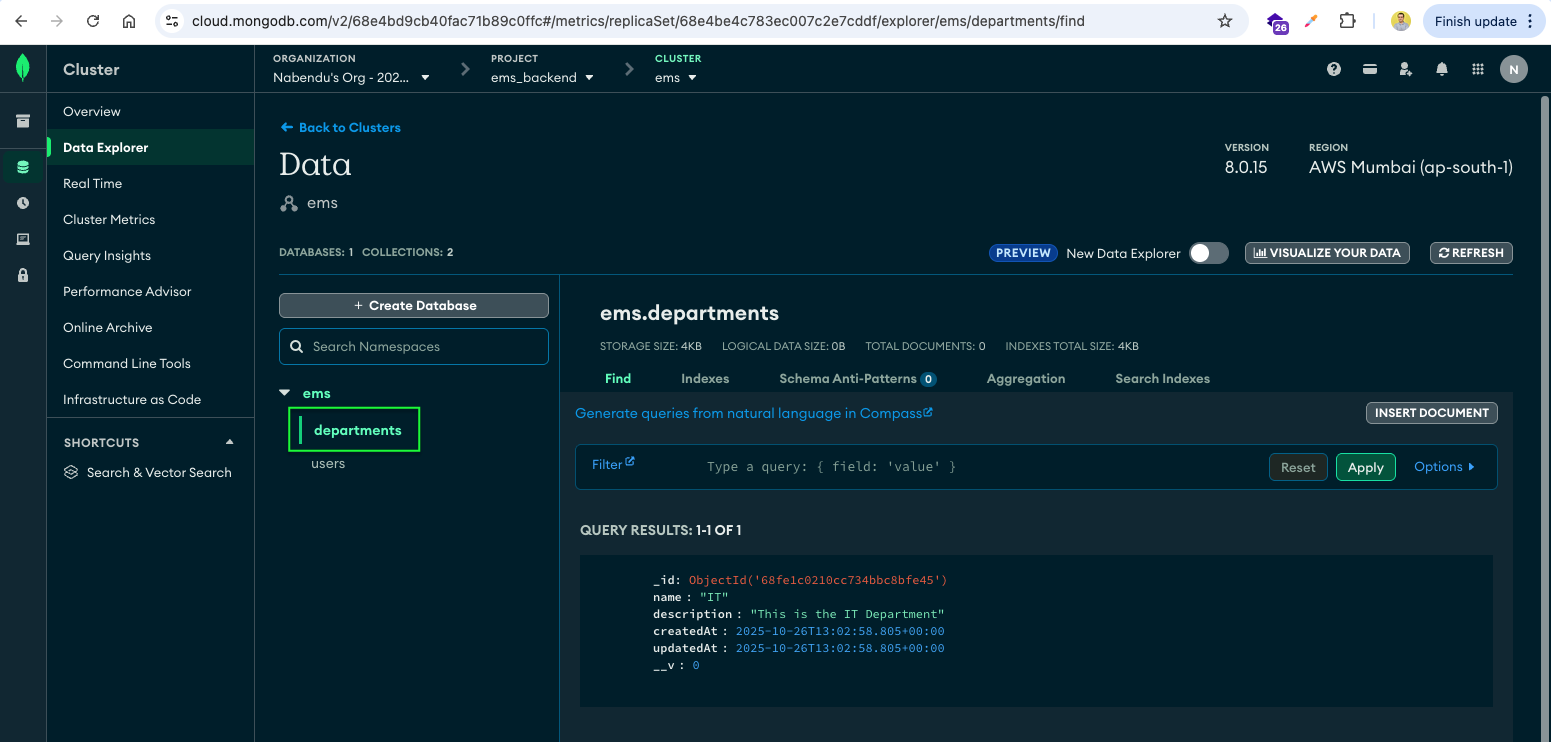Open the lock security sidebar icon

point(23,275)
